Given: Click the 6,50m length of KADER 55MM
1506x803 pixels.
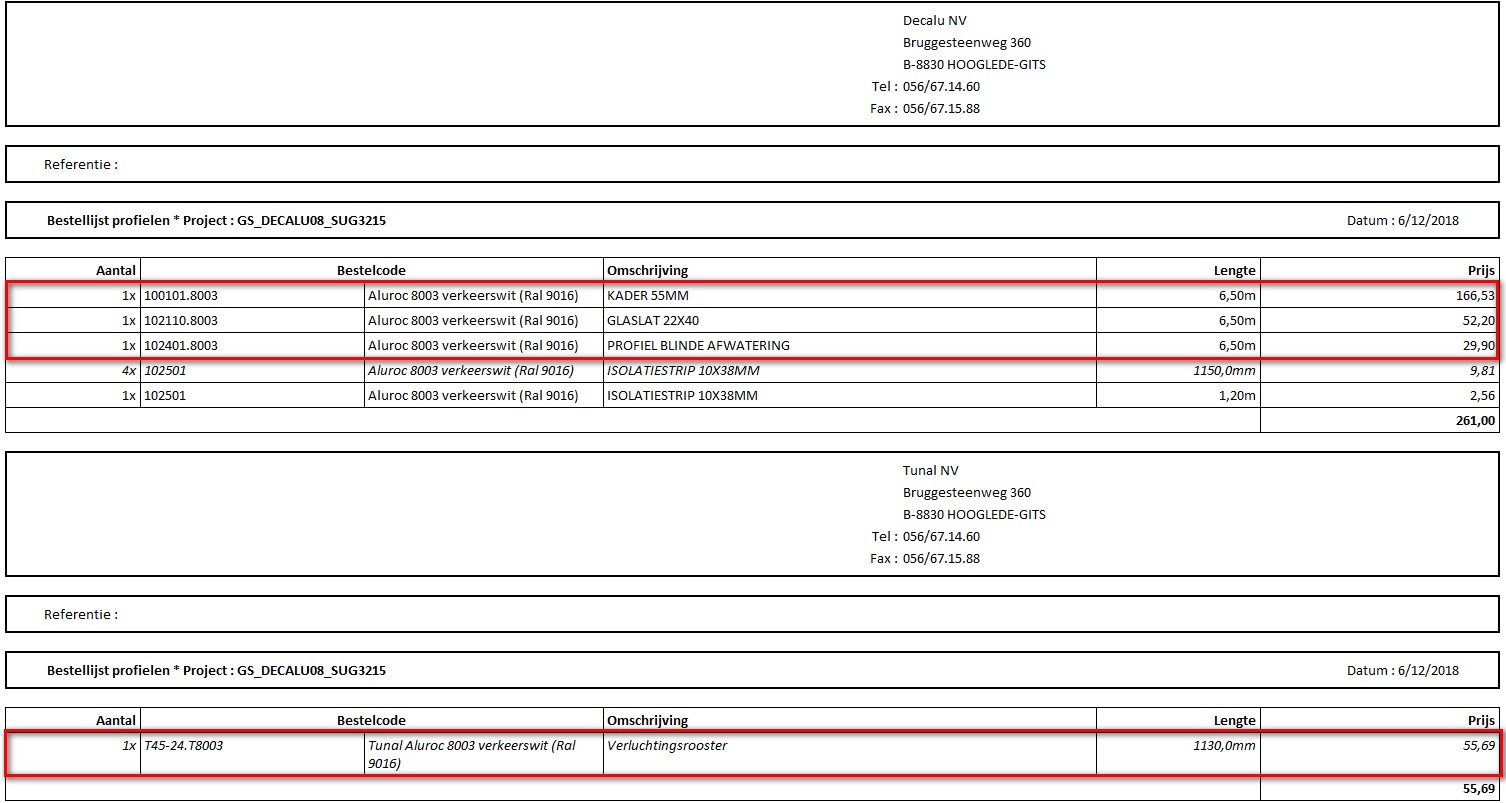Looking at the screenshot, I should click(1237, 296).
